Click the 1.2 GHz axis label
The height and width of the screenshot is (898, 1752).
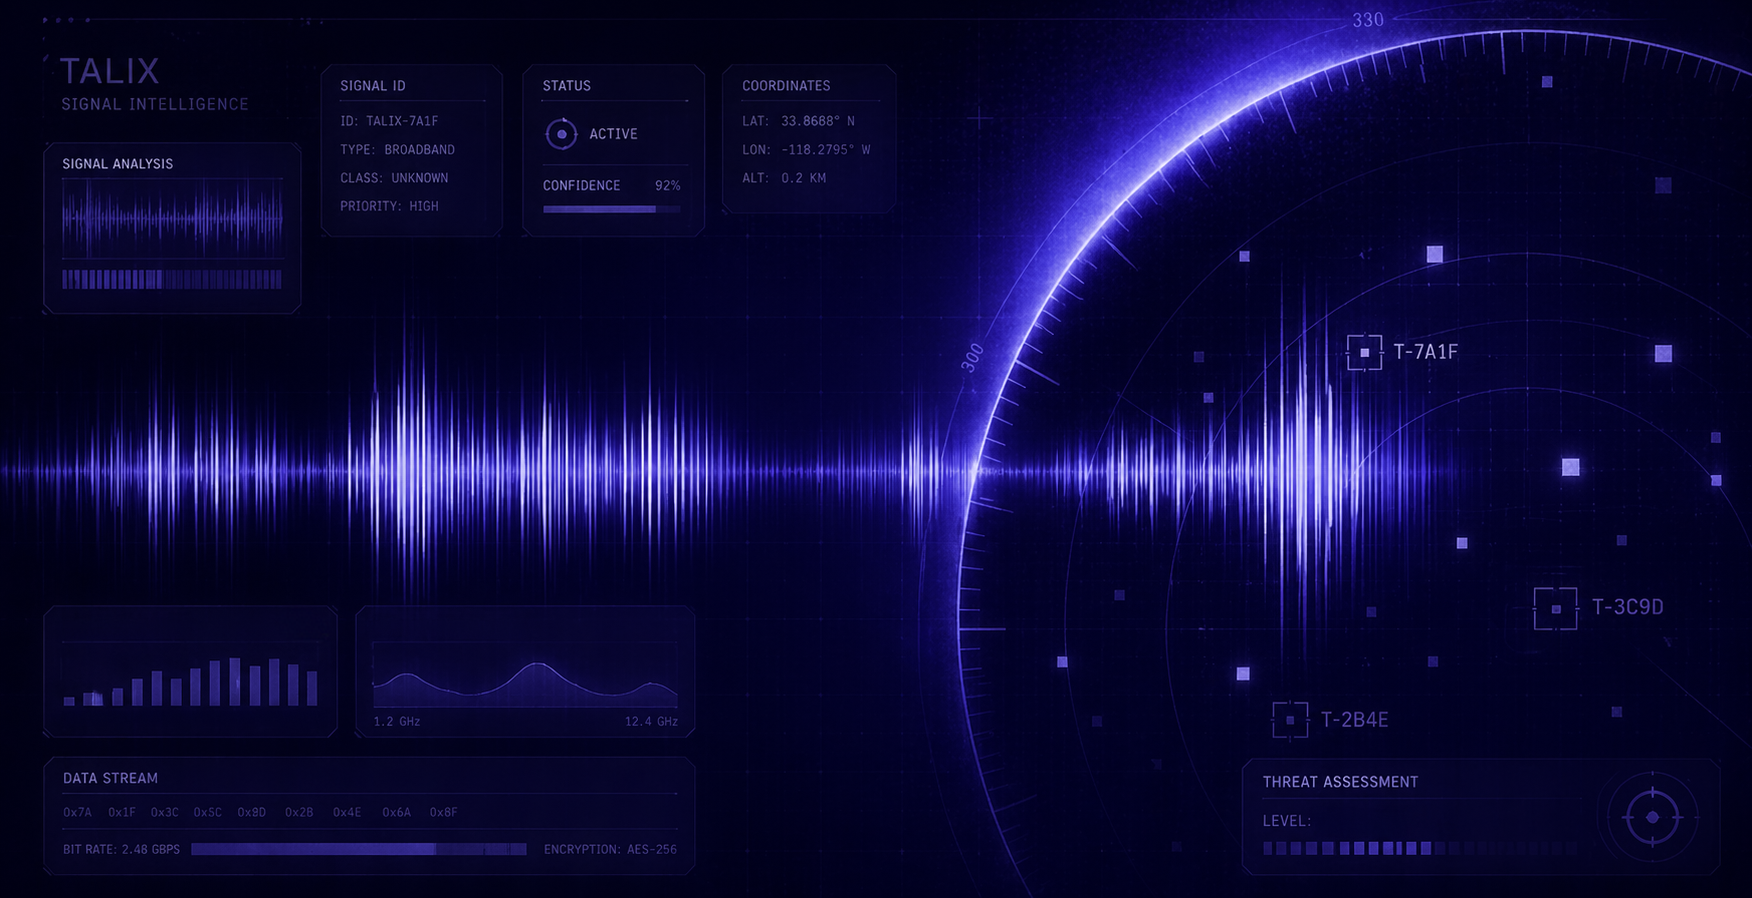pyautogui.click(x=396, y=721)
